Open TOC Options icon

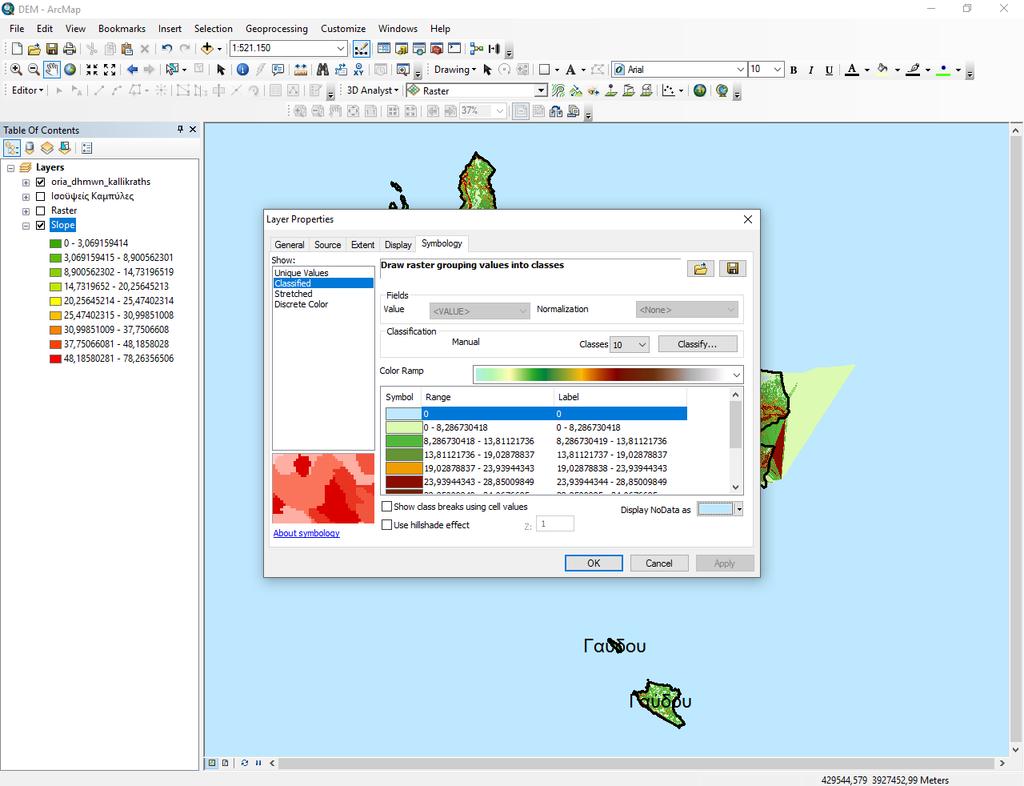click(x=87, y=148)
